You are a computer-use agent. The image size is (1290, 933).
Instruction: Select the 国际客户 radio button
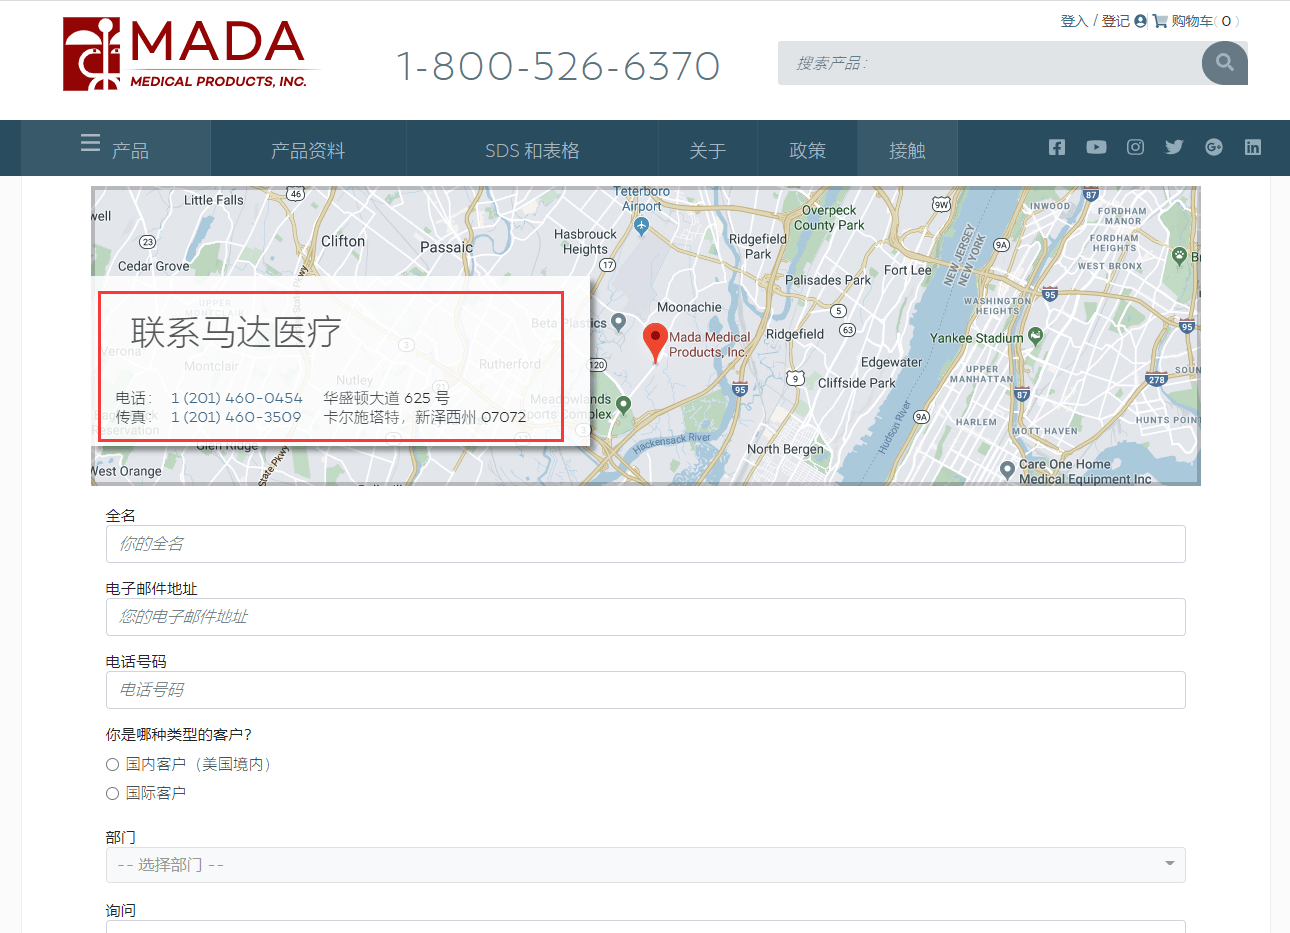[x=112, y=793]
